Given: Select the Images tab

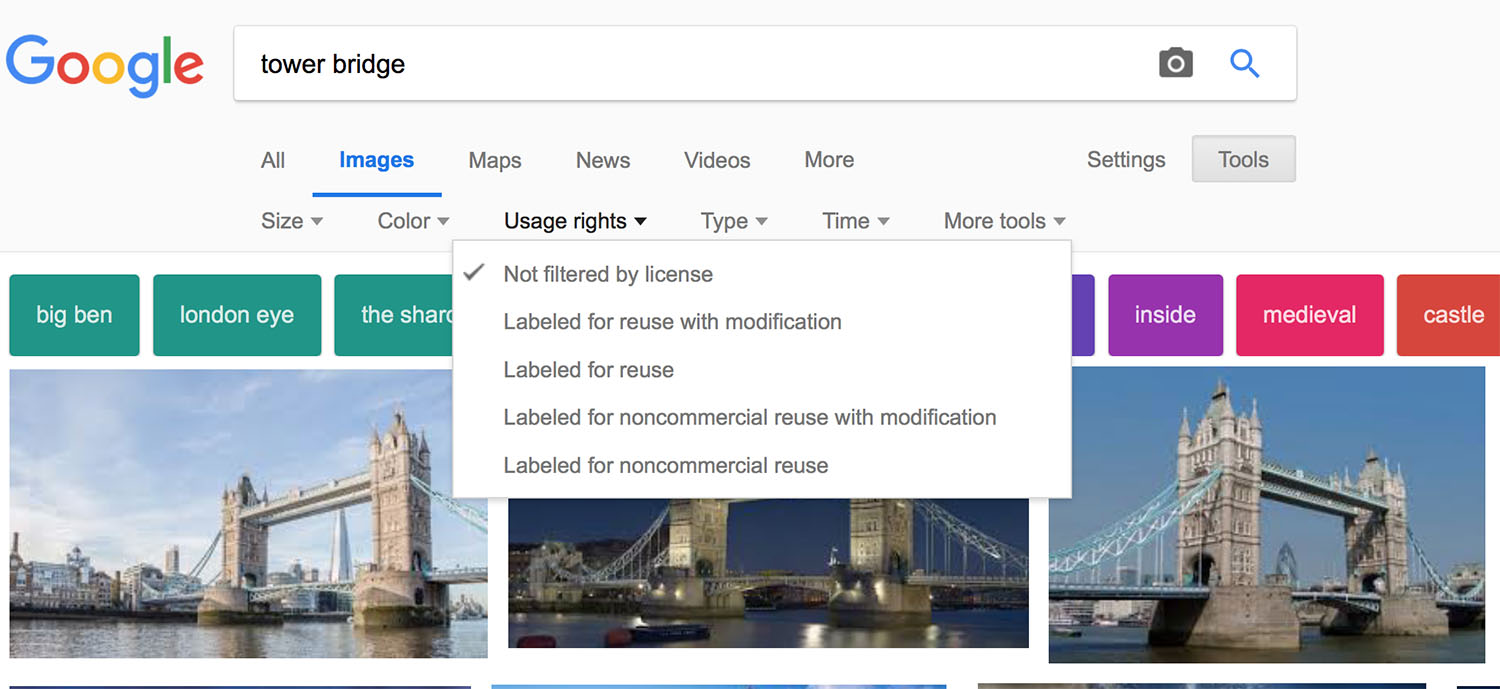Looking at the screenshot, I should [376, 160].
